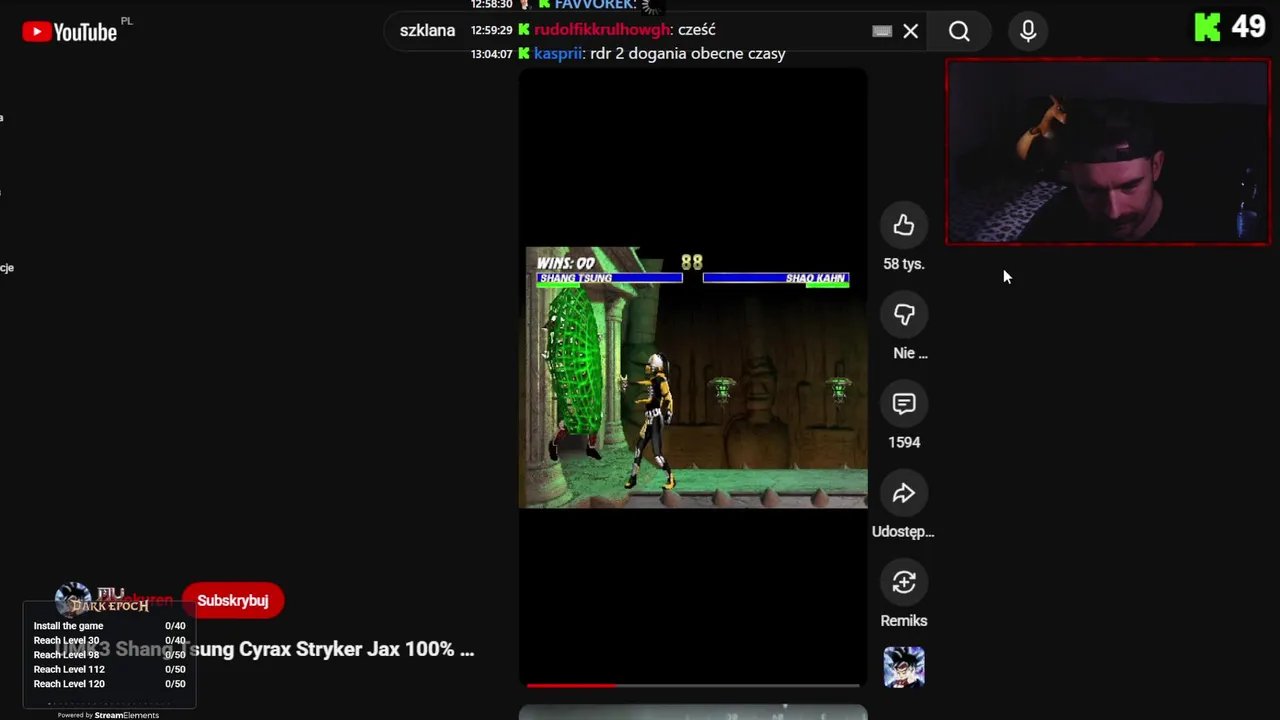Open the on-screen keyboard icon in search

click(882, 31)
